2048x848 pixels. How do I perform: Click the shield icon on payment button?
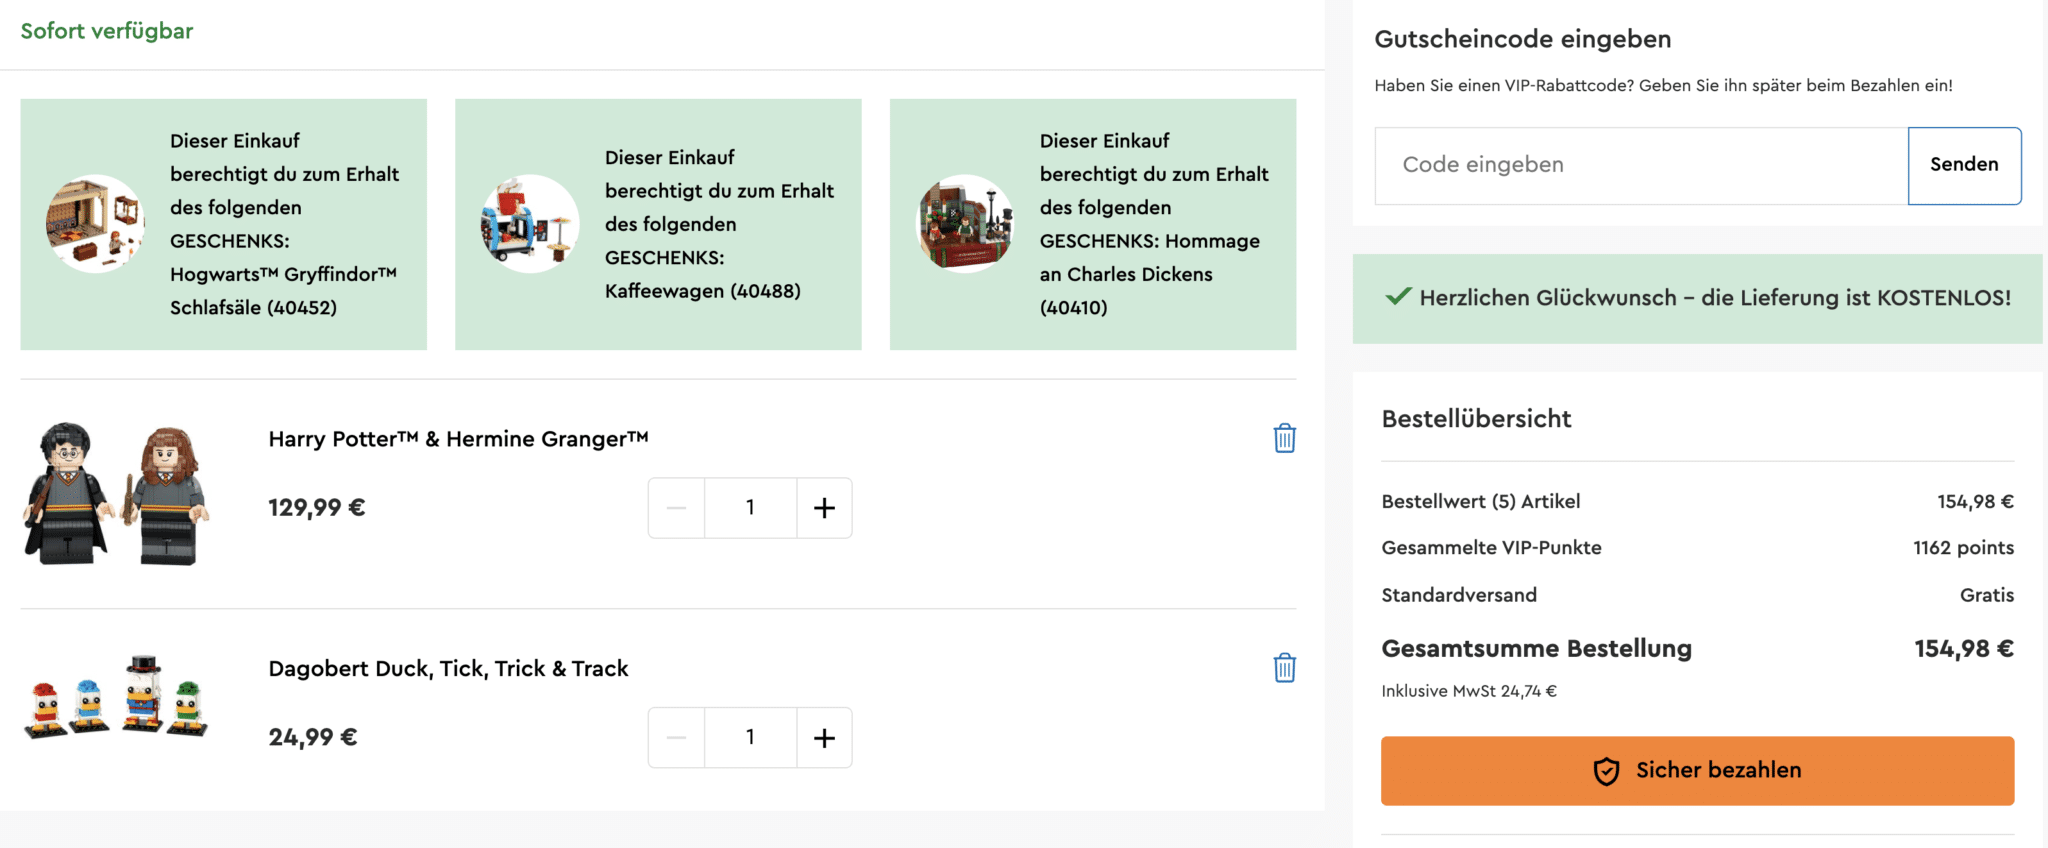coord(1606,771)
